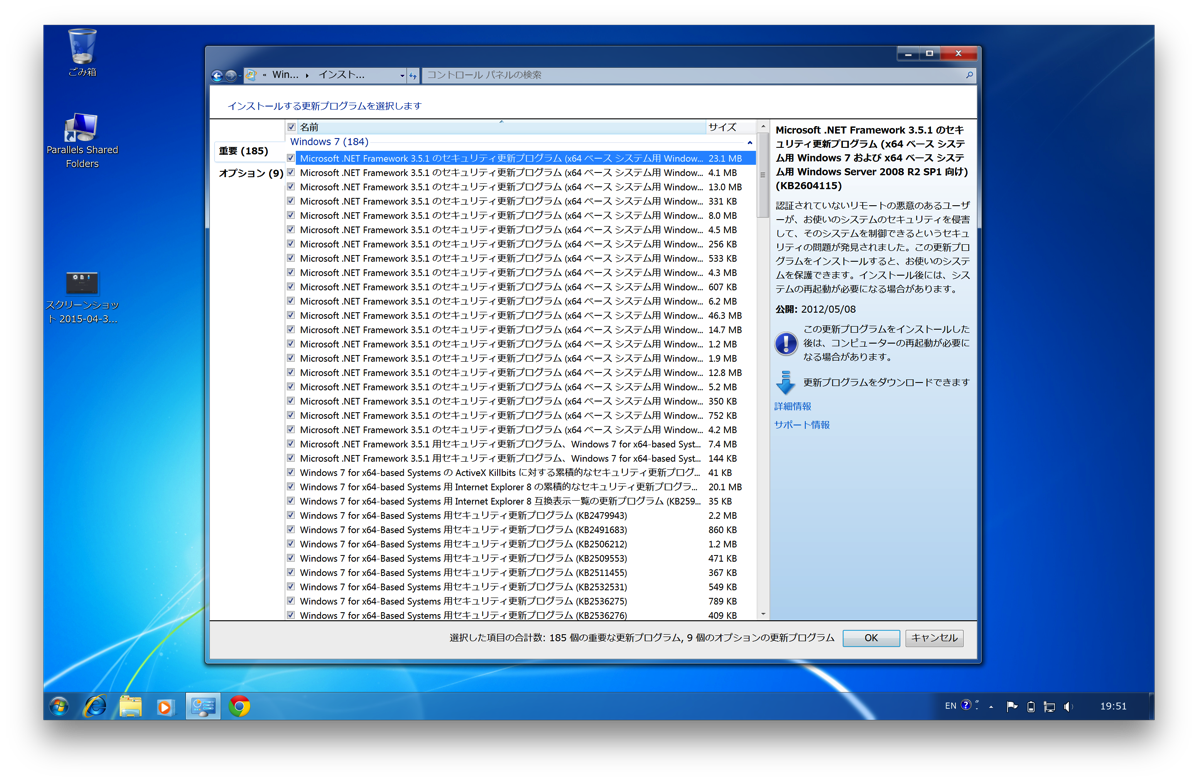1198x782 pixels.
Task: Open Google Chrome from the taskbar
Action: (x=239, y=705)
